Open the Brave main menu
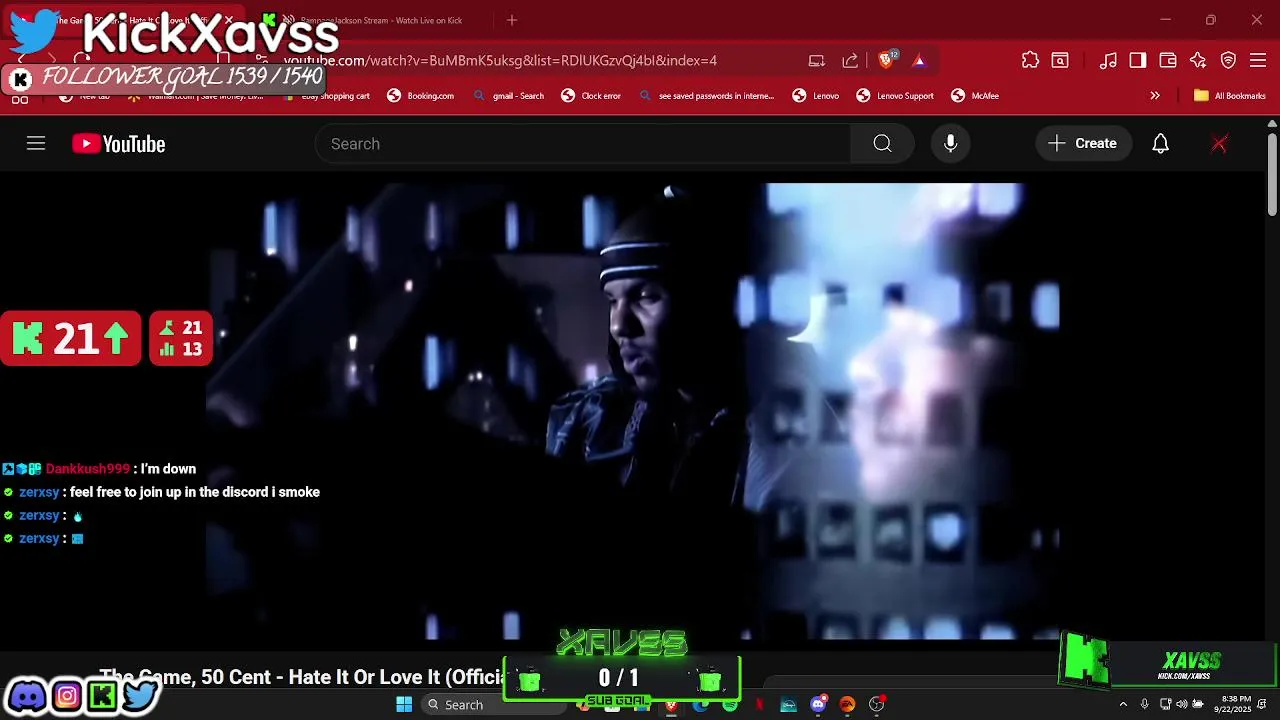Screen dimensions: 1280x720 [x=1258, y=61]
